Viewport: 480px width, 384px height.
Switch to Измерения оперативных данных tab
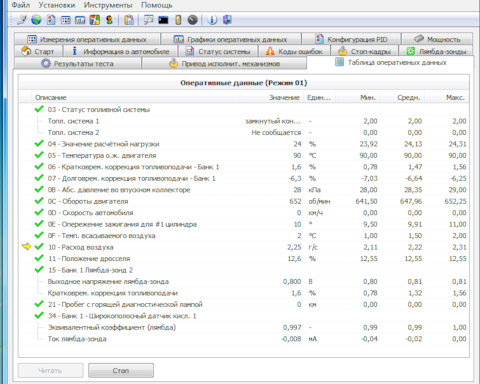87,39
